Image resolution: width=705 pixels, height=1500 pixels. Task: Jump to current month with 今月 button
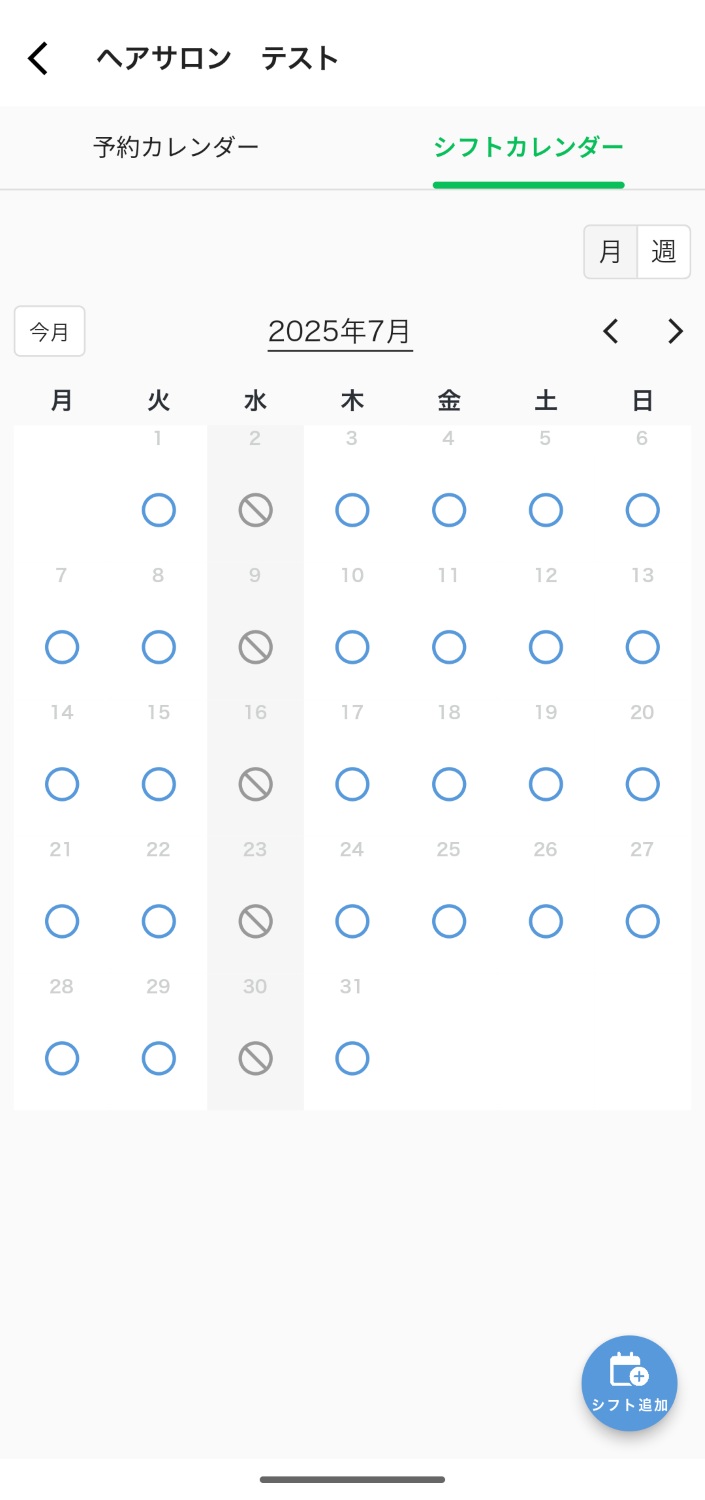49,331
